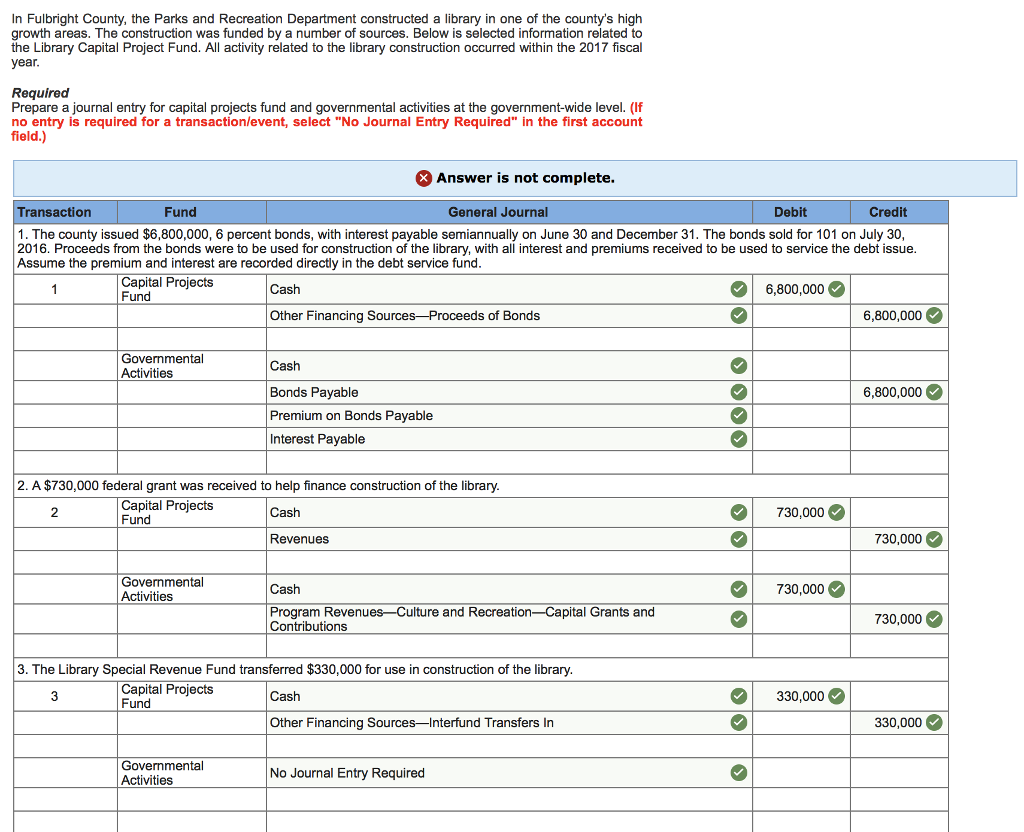1024x832 pixels.
Task: Open Other Financing Sources—Interfund Transfers In field
Action: point(509,722)
